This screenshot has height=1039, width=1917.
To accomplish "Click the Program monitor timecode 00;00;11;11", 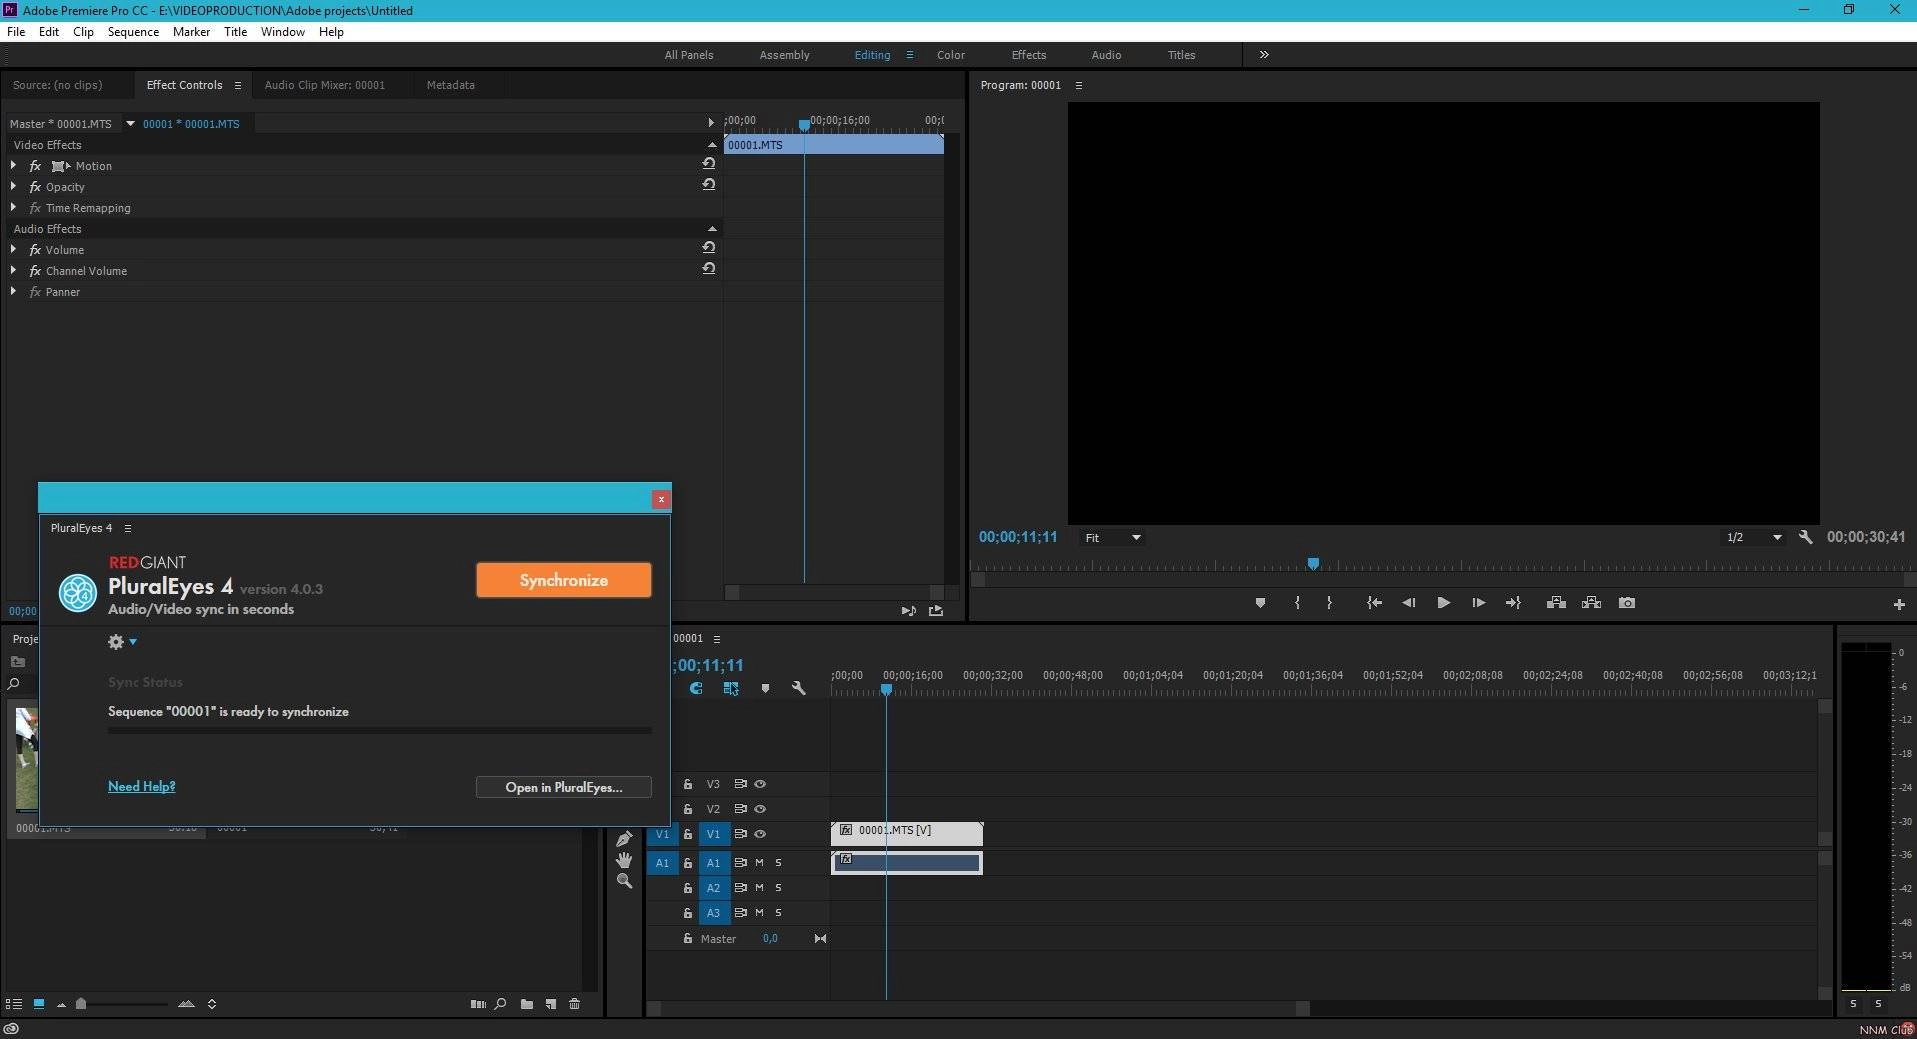I will [1018, 537].
